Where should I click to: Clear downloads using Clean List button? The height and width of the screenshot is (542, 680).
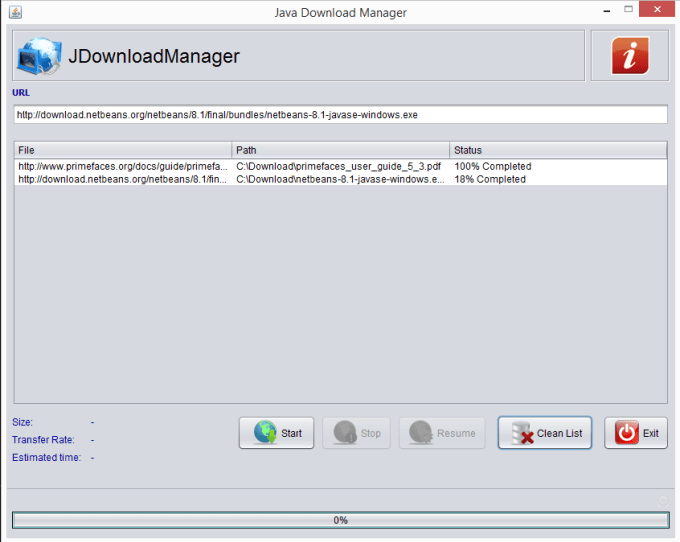point(545,433)
